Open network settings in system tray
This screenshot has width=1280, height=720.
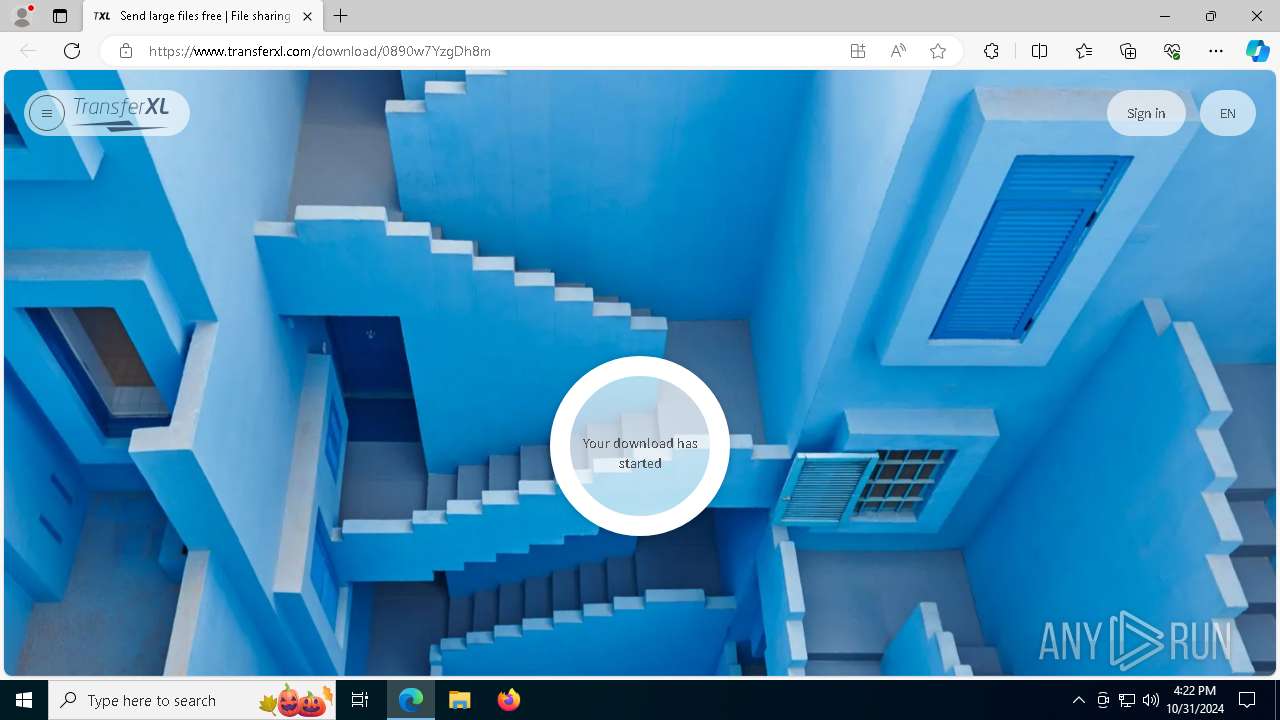pos(1127,700)
